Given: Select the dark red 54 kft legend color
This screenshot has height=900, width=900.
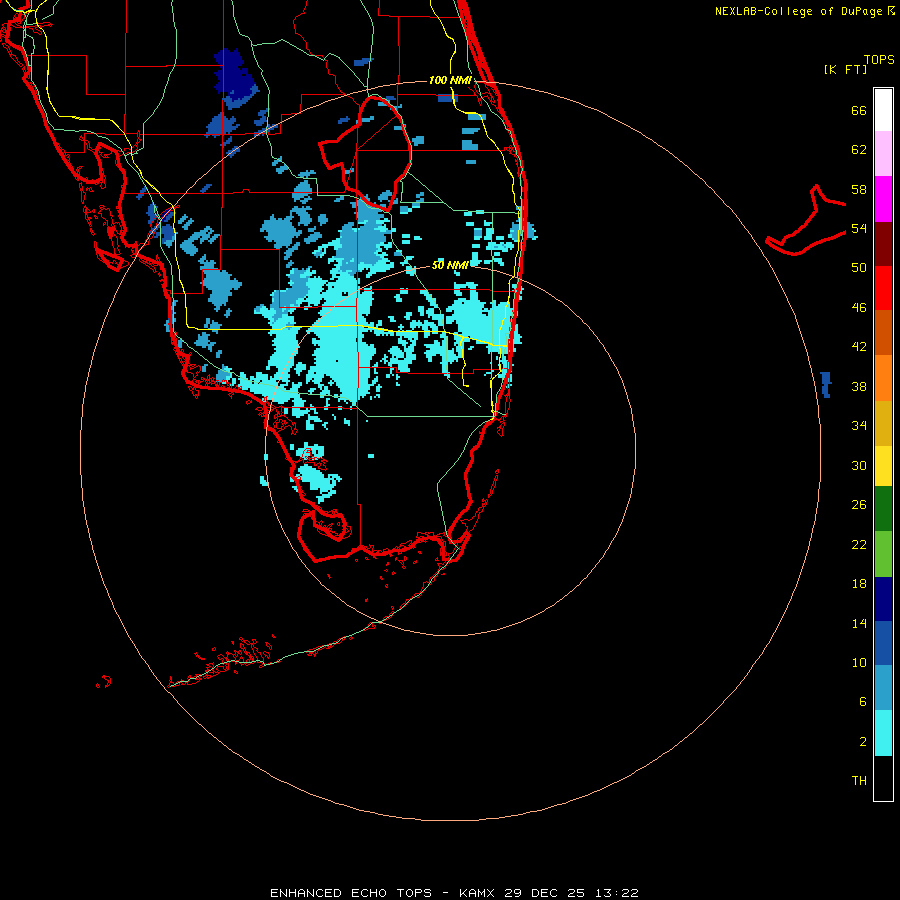Looking at the screenshot, I should coord(883,245).
